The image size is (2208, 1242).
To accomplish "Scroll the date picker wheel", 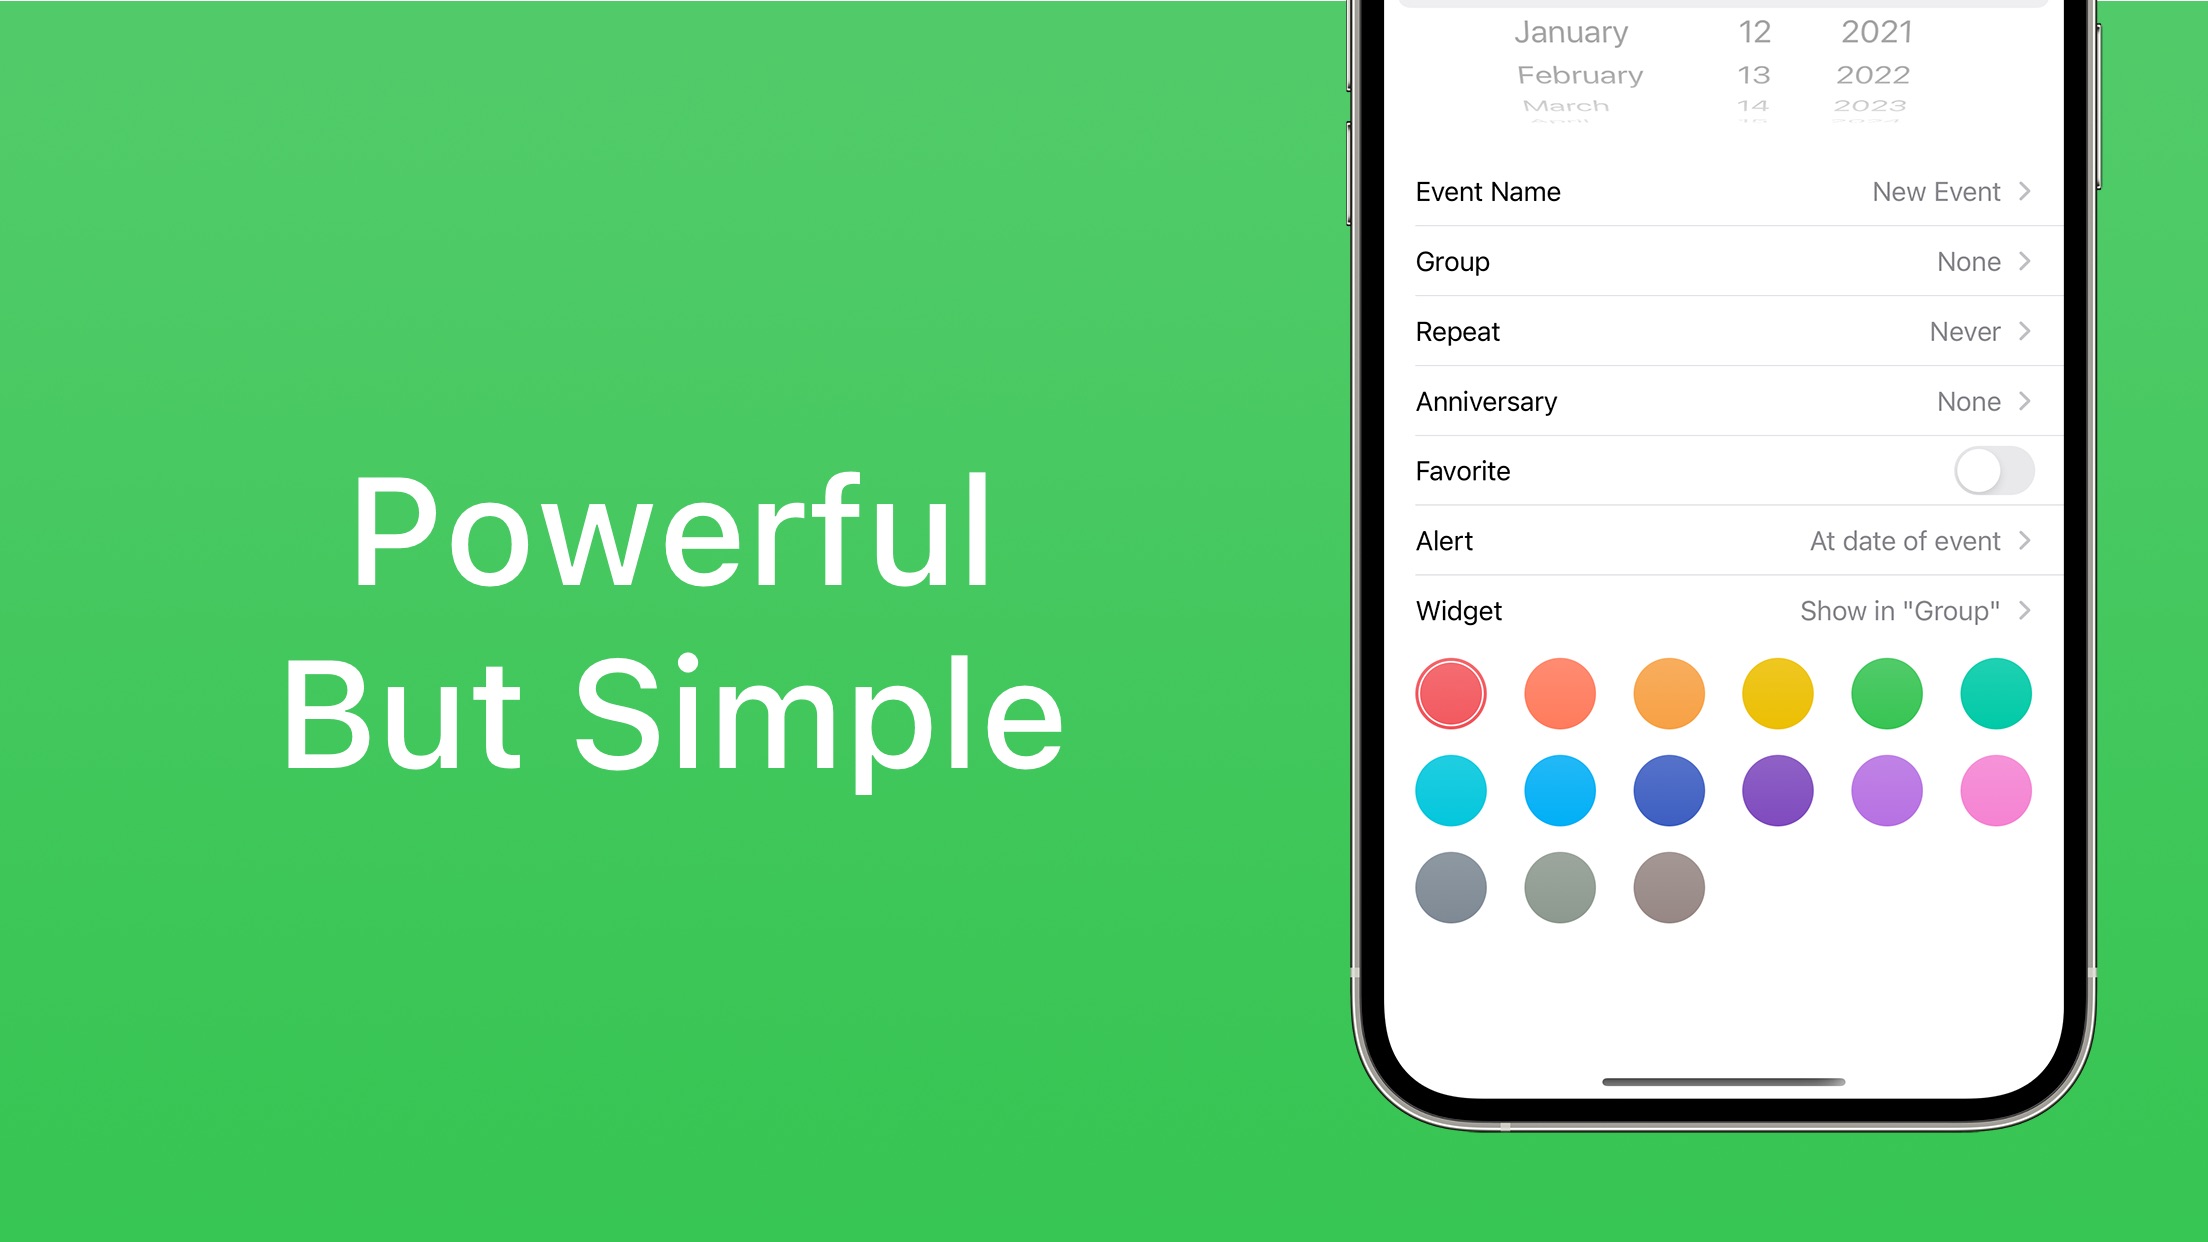I will [1727, 59].
